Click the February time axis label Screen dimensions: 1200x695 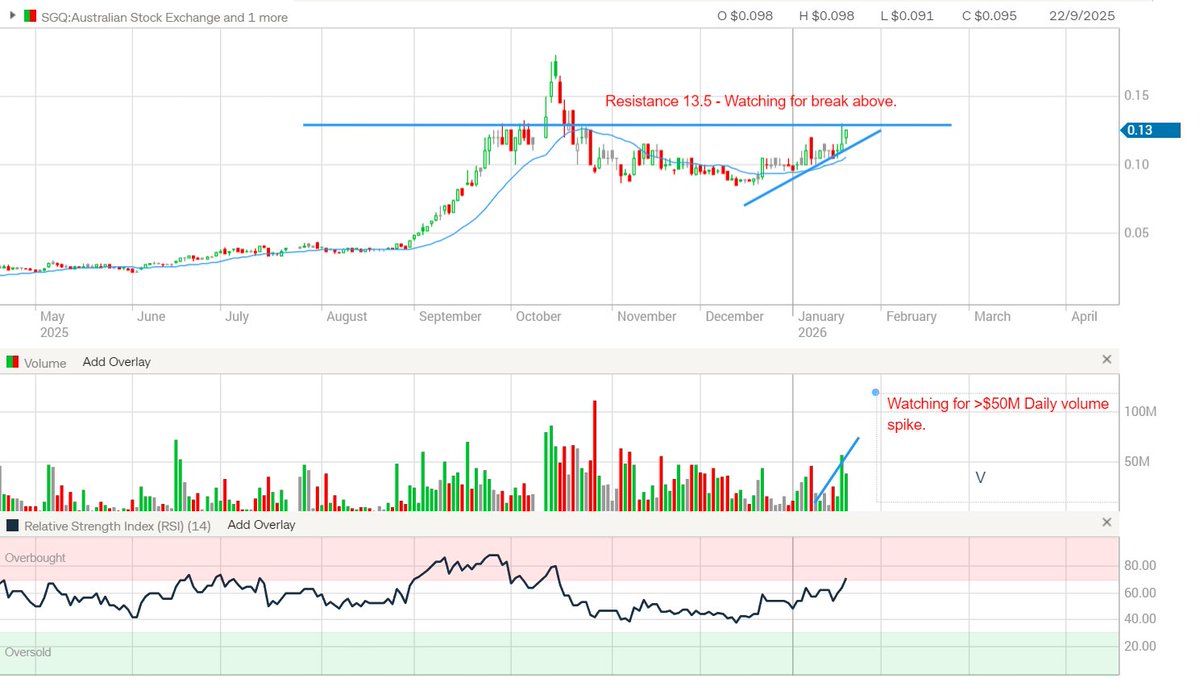pos(911,316)
